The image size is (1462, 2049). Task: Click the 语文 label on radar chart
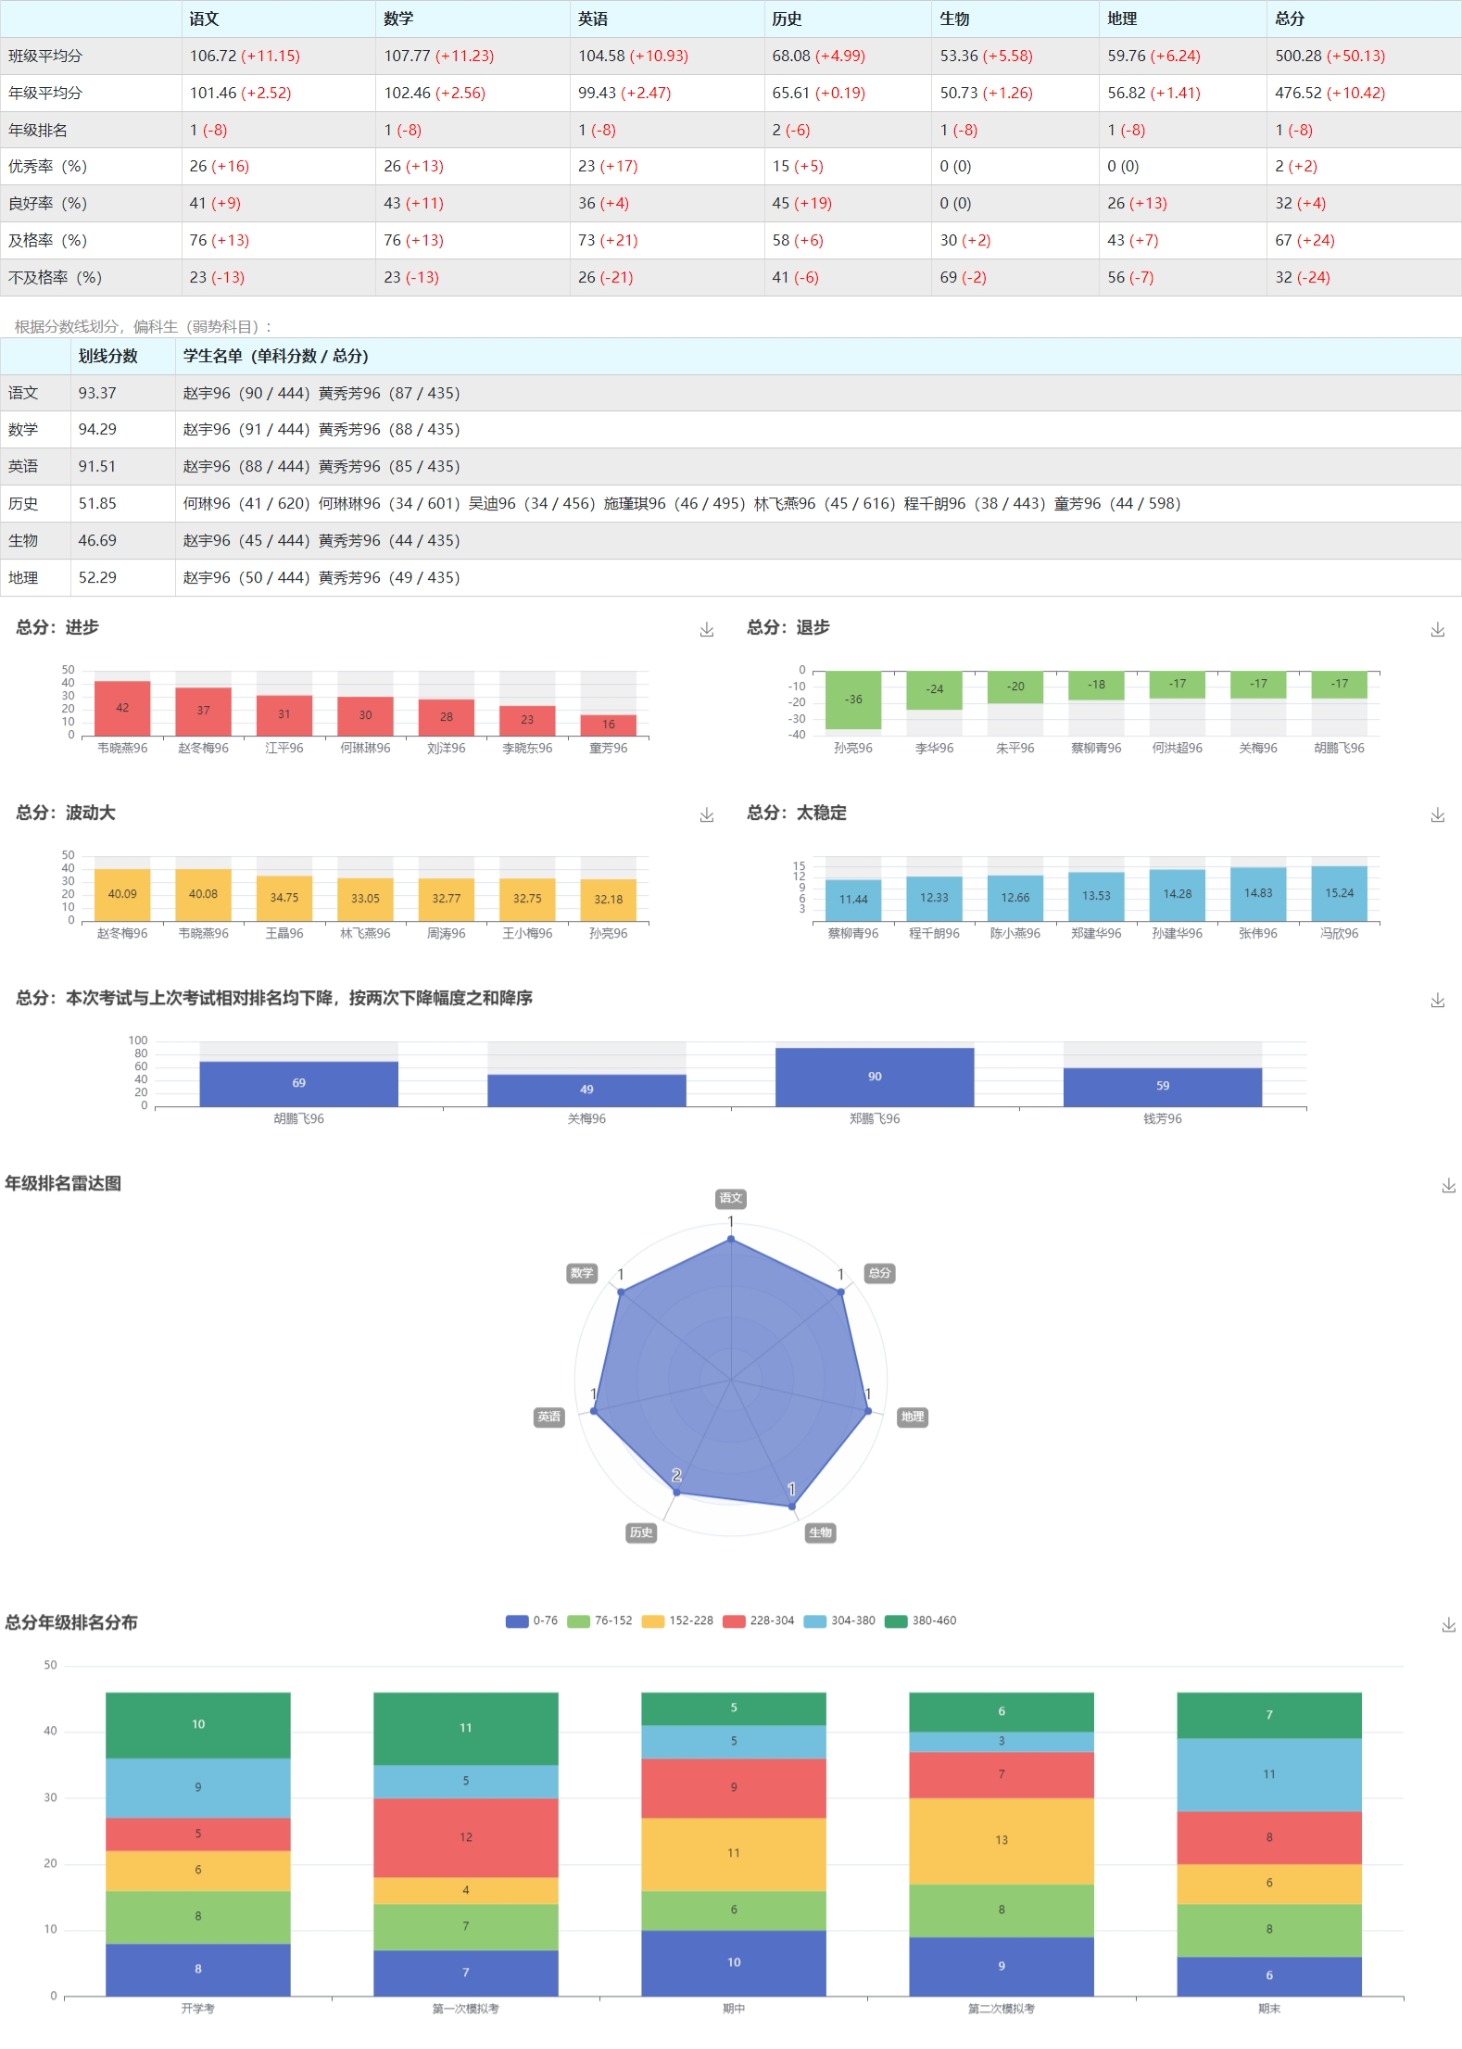click(x=731, y=1198)
